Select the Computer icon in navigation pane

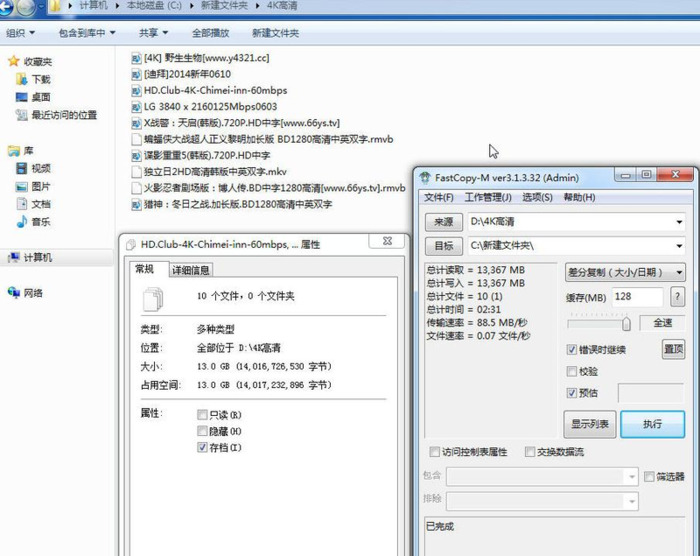click(x=14, y=257)
